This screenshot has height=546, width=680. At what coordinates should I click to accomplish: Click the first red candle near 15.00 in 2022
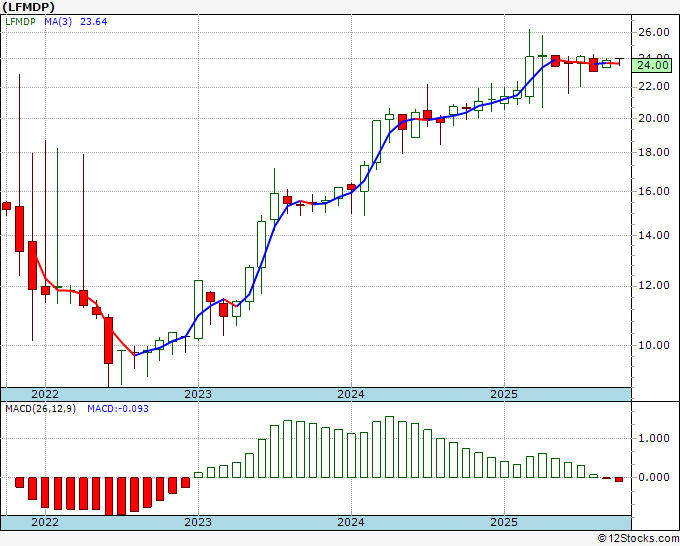(7, 206)
